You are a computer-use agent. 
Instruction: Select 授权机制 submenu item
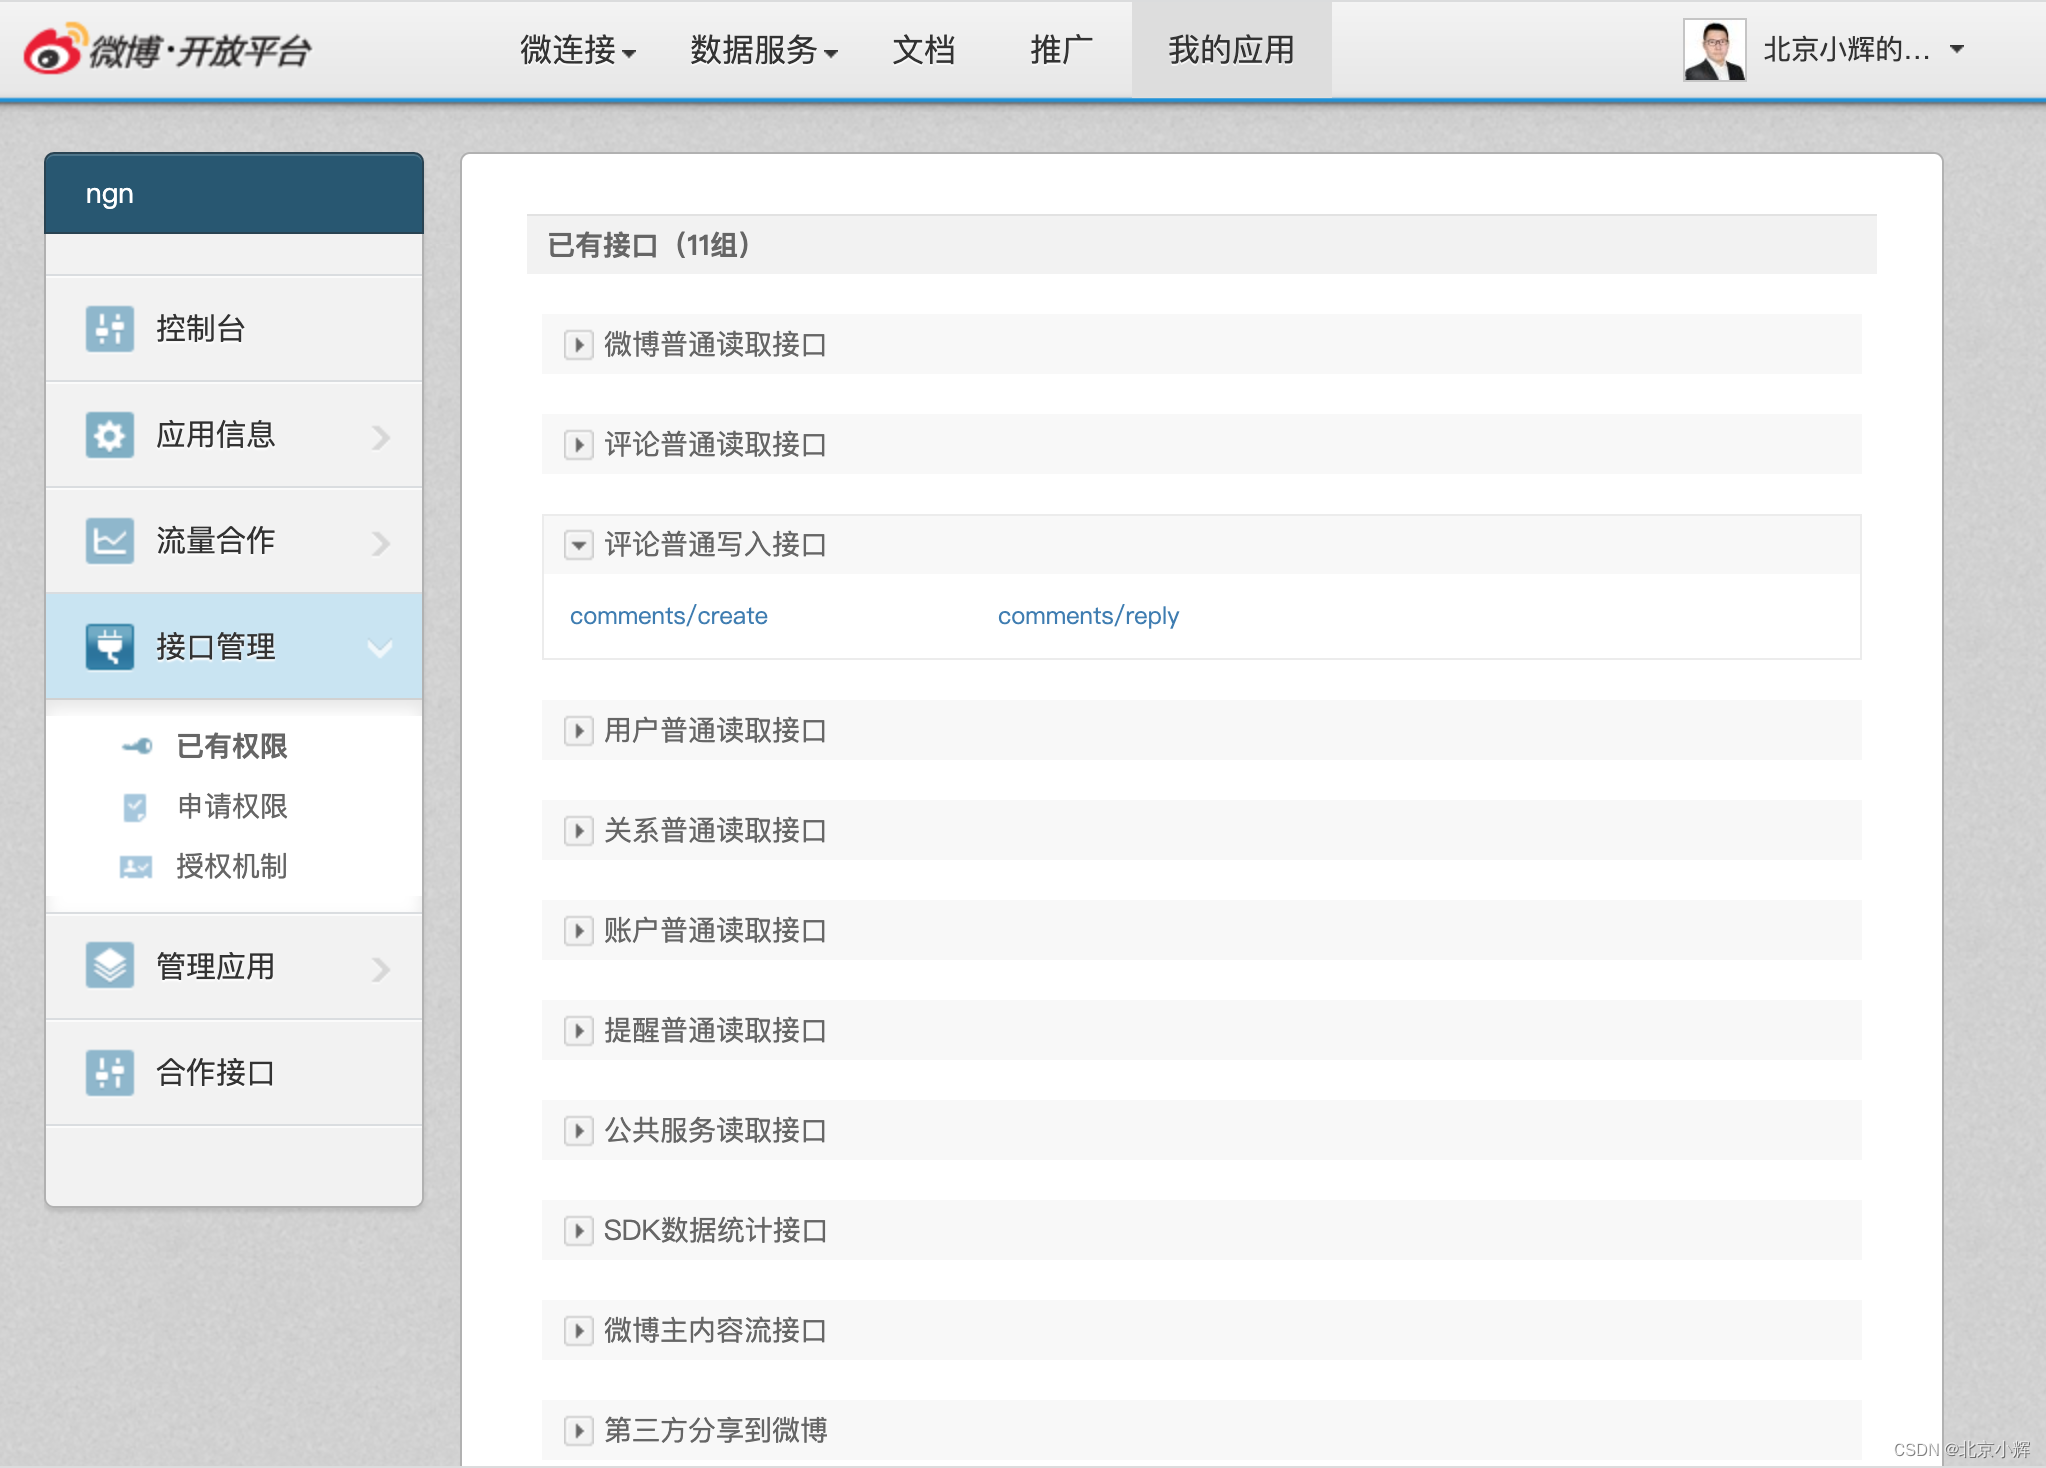tap(232, 867)
